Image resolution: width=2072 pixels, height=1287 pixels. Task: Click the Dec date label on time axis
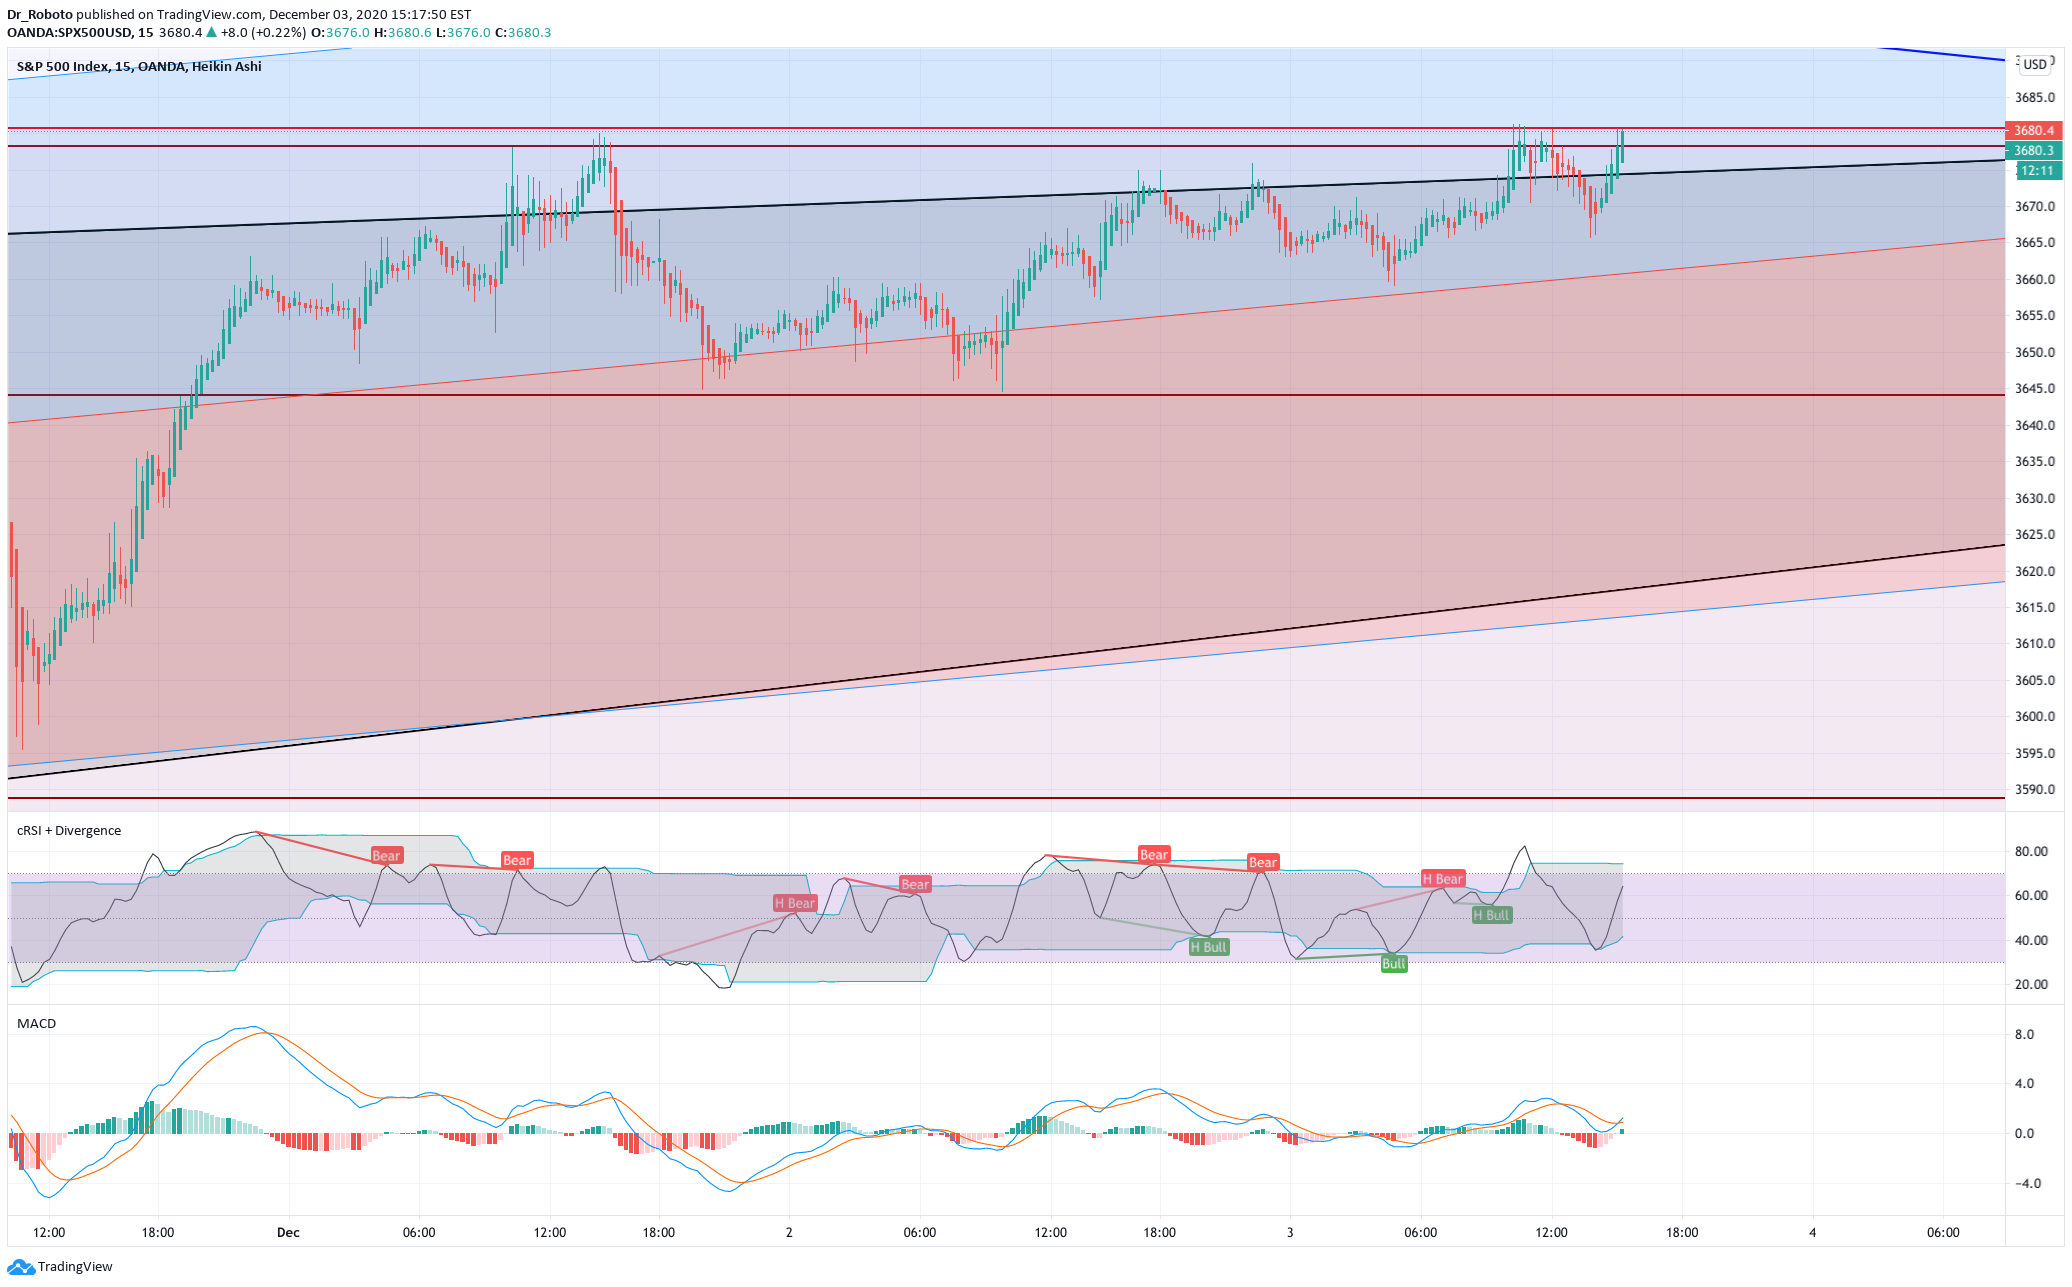click(288, 1233)
